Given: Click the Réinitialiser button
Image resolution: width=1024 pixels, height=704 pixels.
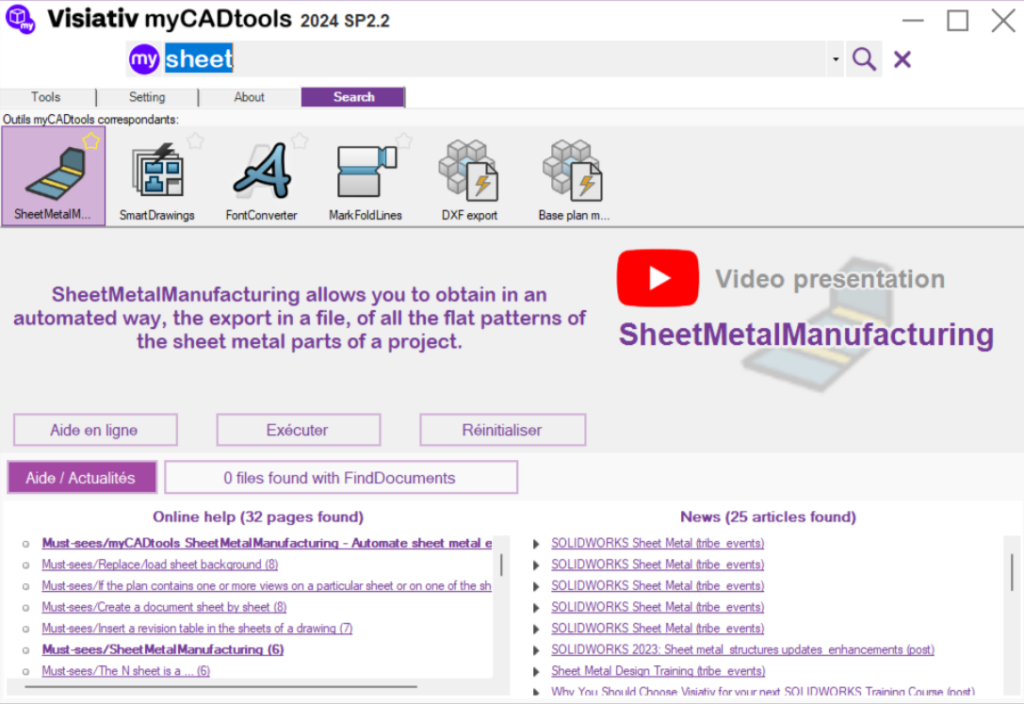Looking at the screenshot, I should click(x=502, y=430).
